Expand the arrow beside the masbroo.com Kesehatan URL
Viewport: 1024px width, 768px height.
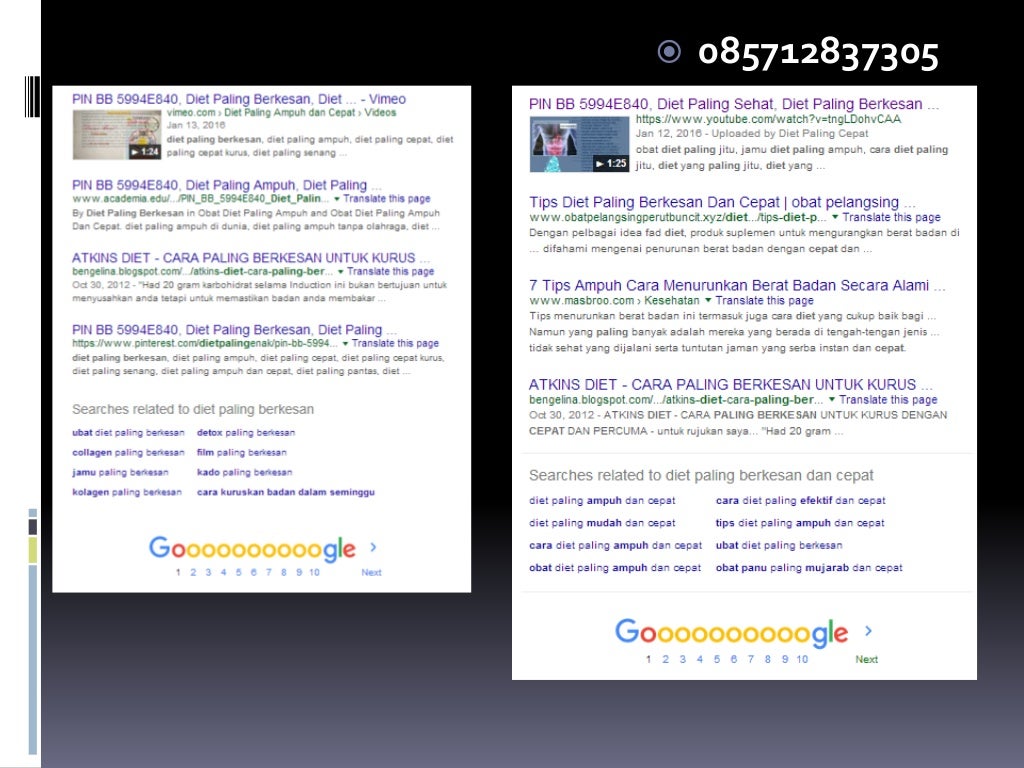point(707,300)
